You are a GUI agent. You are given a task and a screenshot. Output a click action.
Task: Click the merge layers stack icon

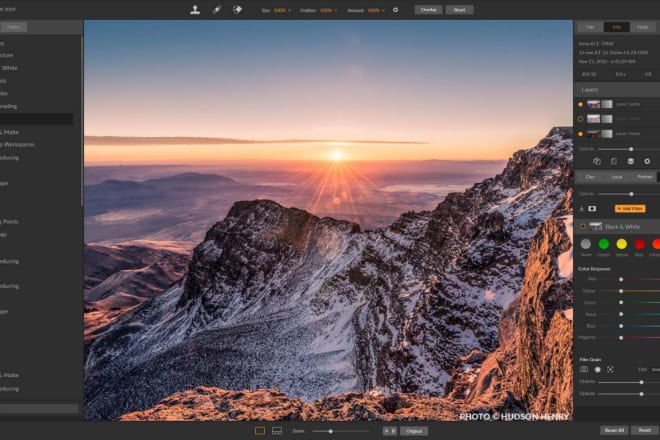[631, 161]
